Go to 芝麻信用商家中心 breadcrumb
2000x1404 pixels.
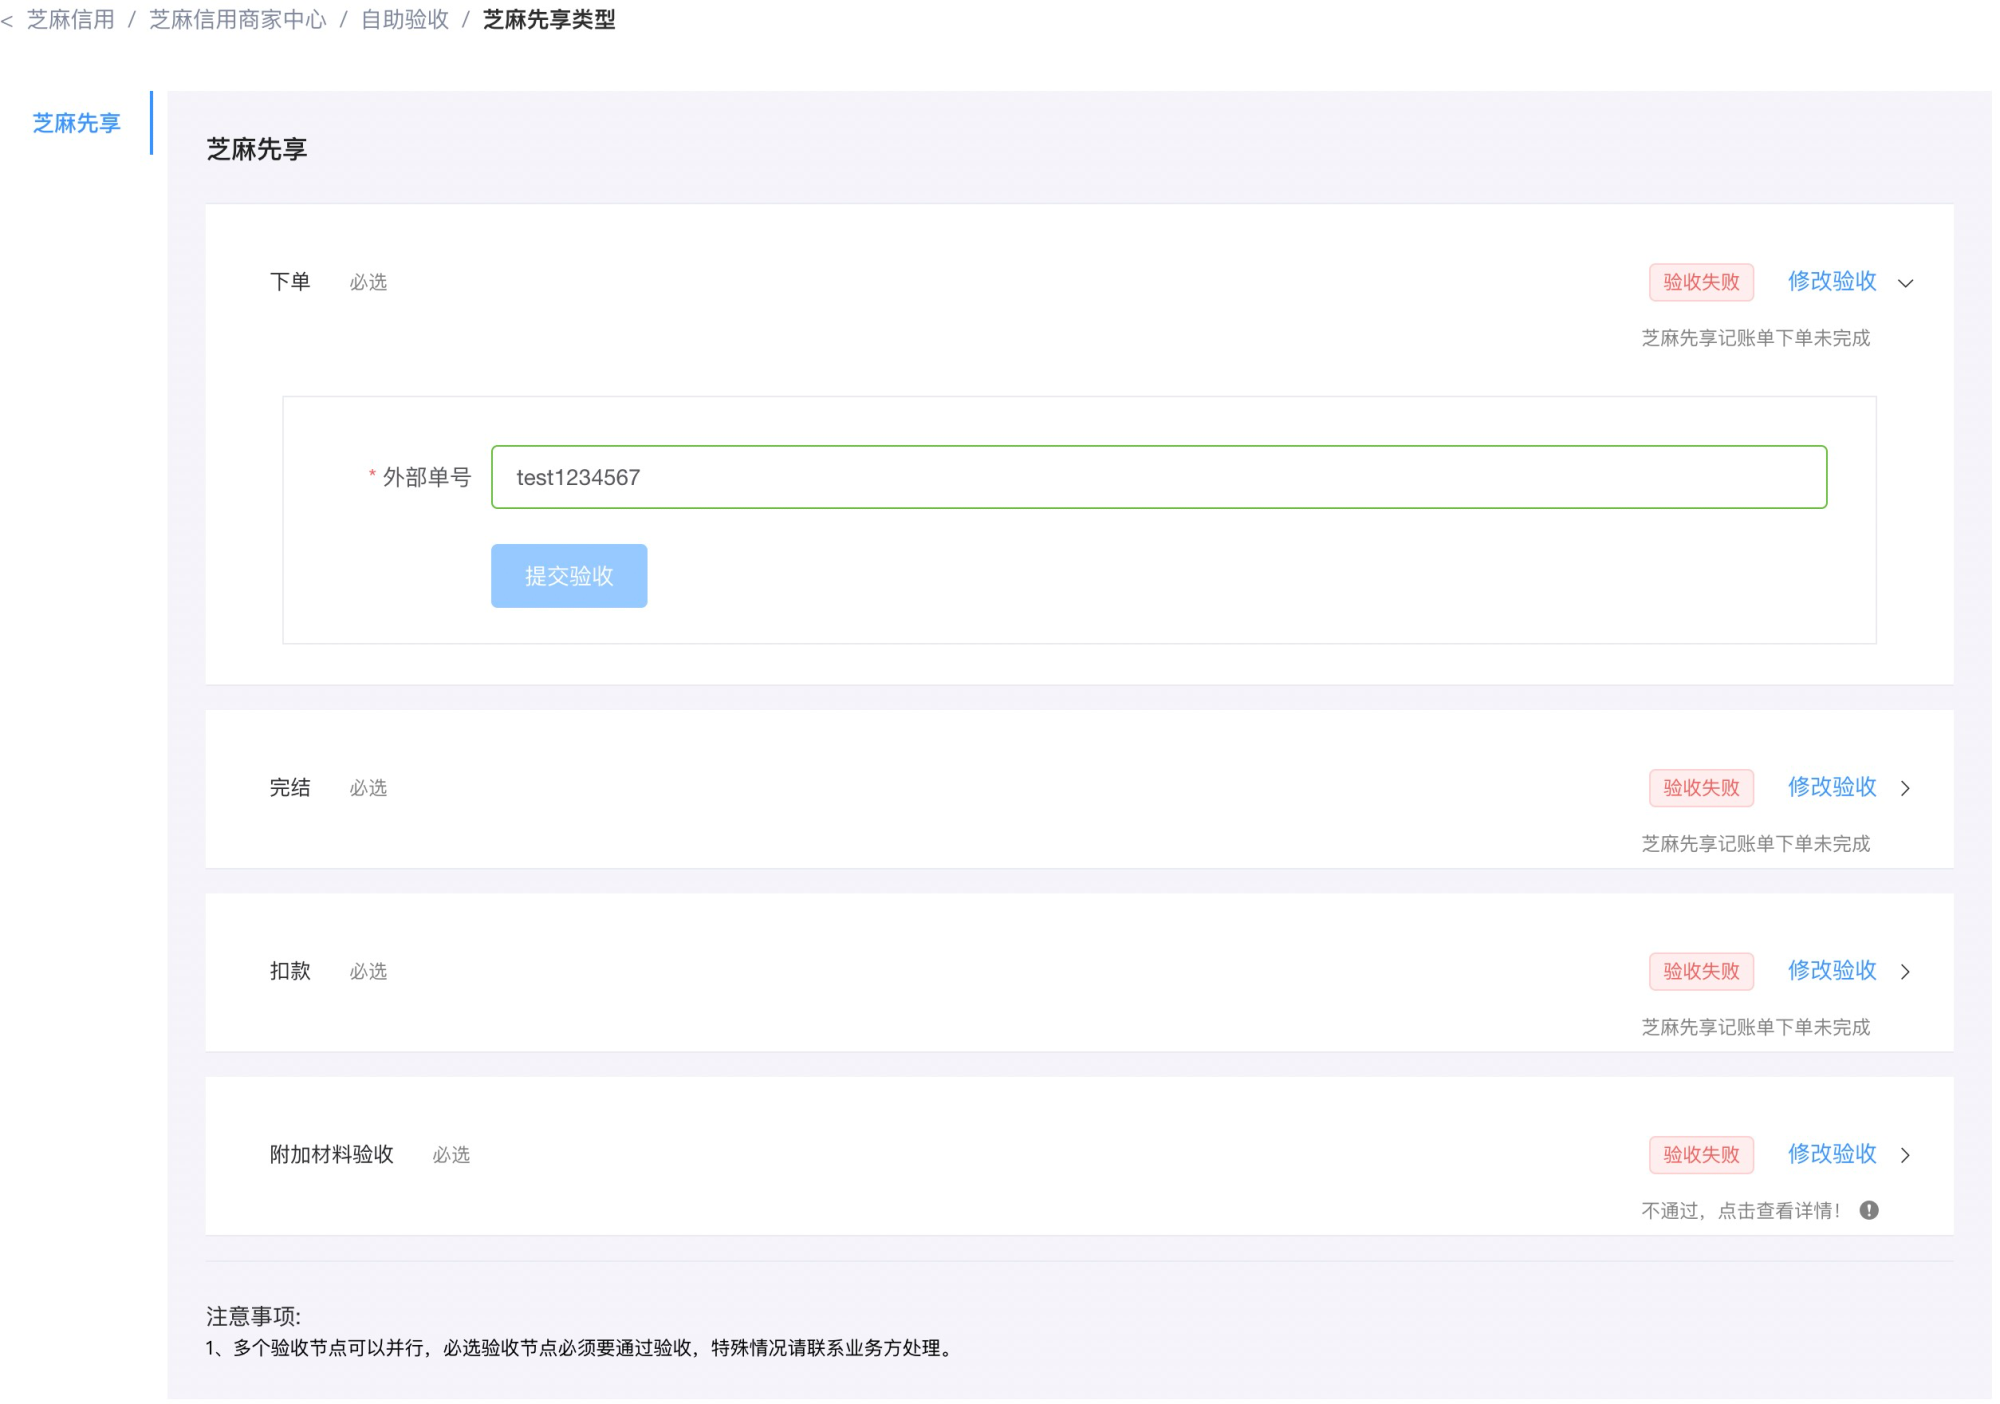(x=238, y=20)
